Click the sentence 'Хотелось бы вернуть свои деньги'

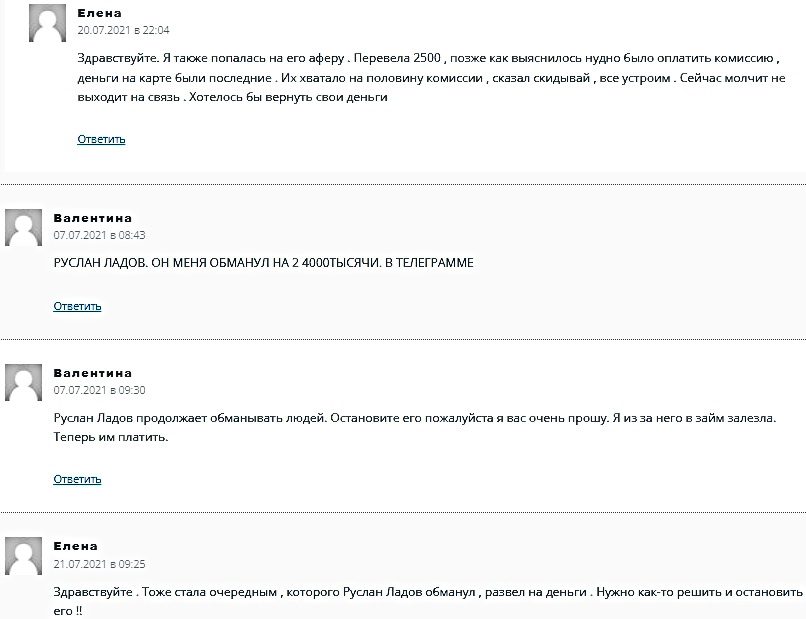pos(288,97)
